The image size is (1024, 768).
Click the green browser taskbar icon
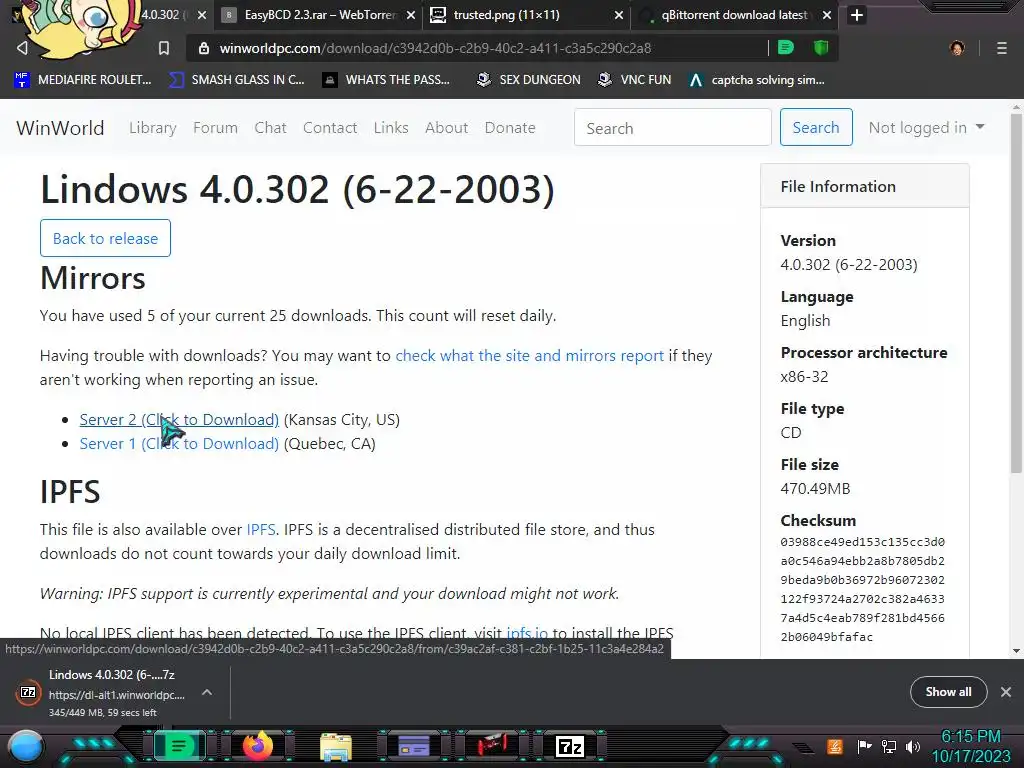[178, 746]
